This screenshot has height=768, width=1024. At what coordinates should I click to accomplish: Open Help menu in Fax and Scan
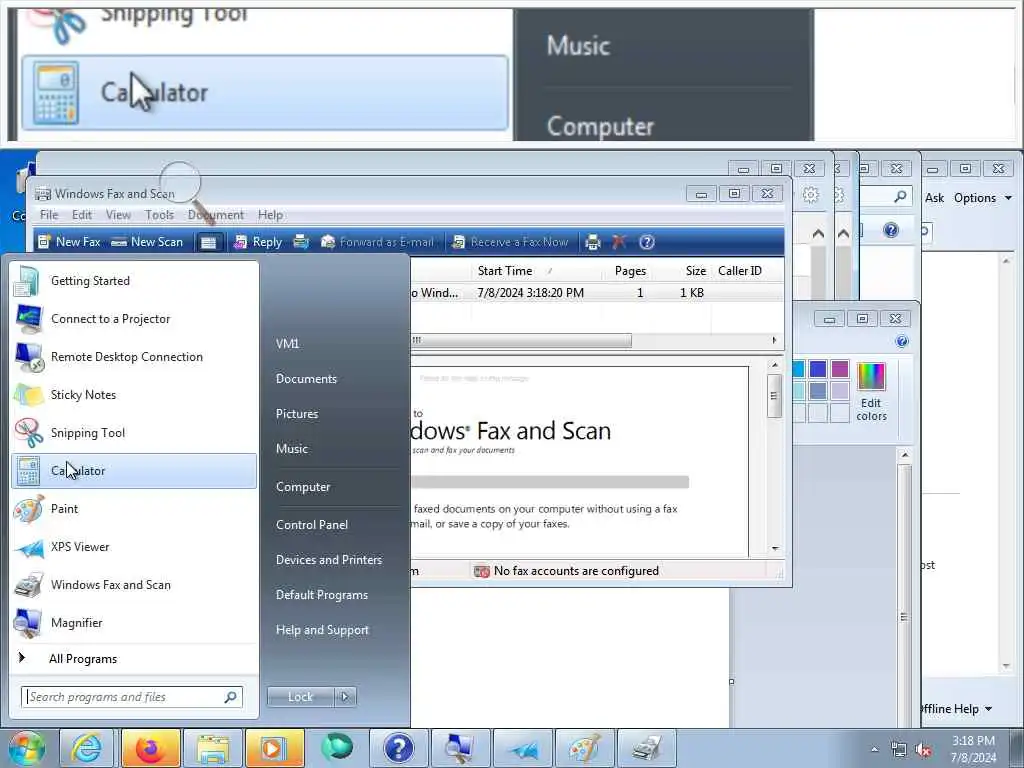point(270,215)
